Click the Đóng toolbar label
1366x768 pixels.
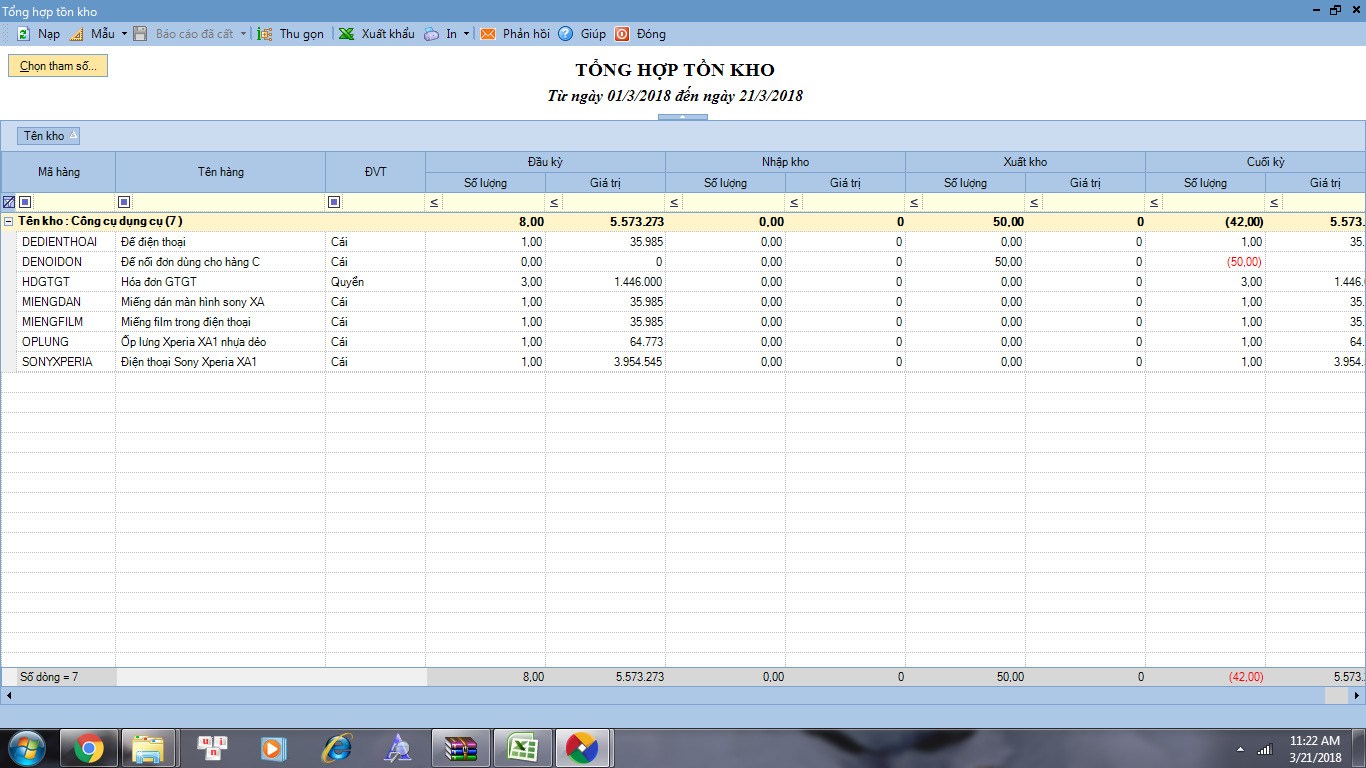click(651, 34)
